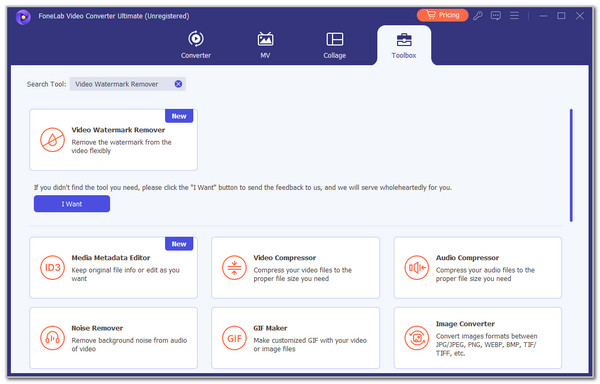Open the Audio Compressor tool
This screenshot has width=600, height=384.
(x=478, y=267)
